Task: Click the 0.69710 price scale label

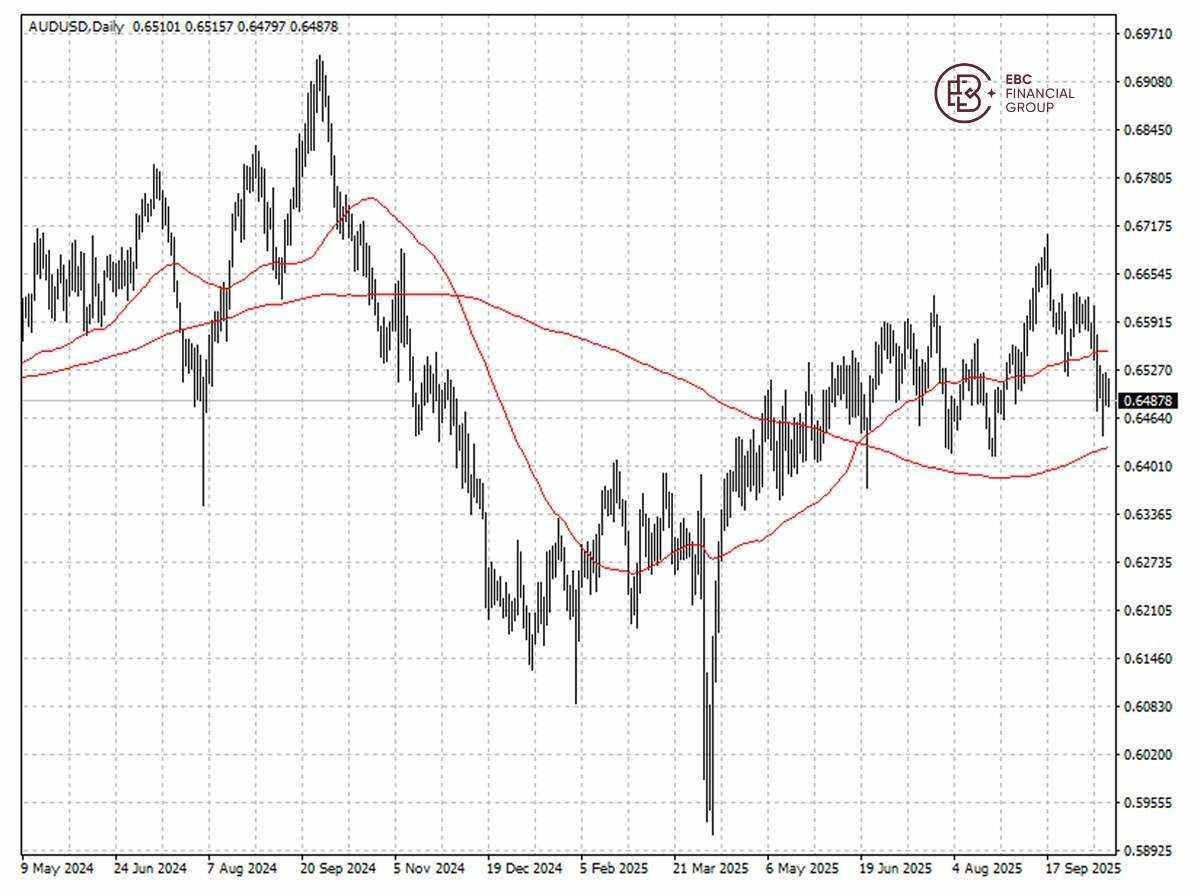Action: (1146, 33)
